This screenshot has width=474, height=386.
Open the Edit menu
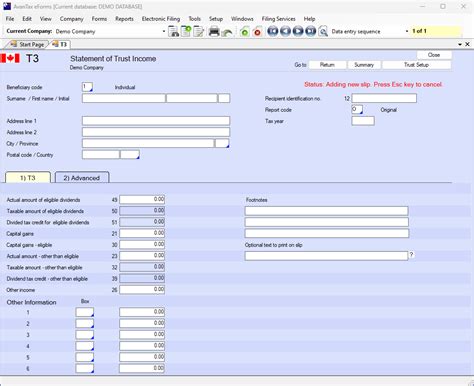(x=27, y=19)
